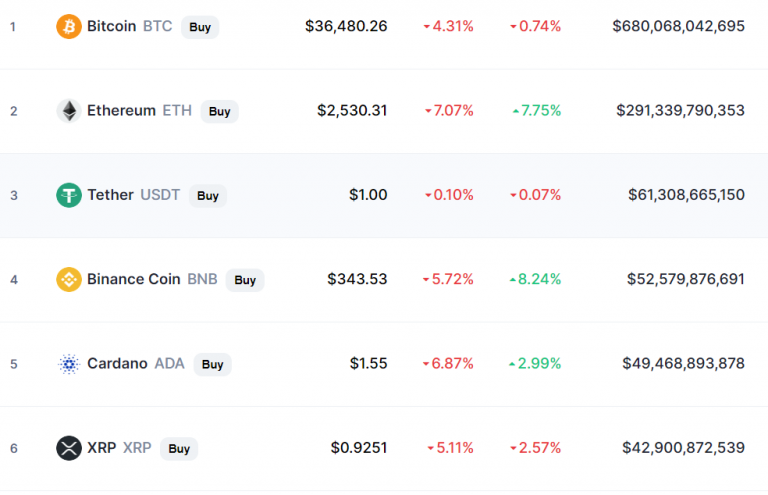
Task: Open the Binance Coin name link
Action: [134, 279]
